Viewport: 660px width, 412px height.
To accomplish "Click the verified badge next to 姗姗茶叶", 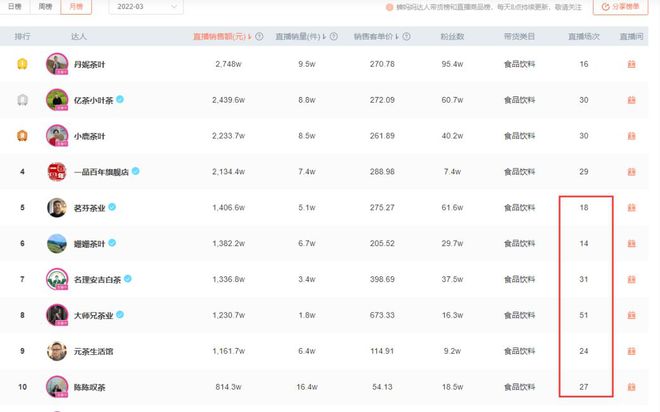I will (x=112, y=243).
